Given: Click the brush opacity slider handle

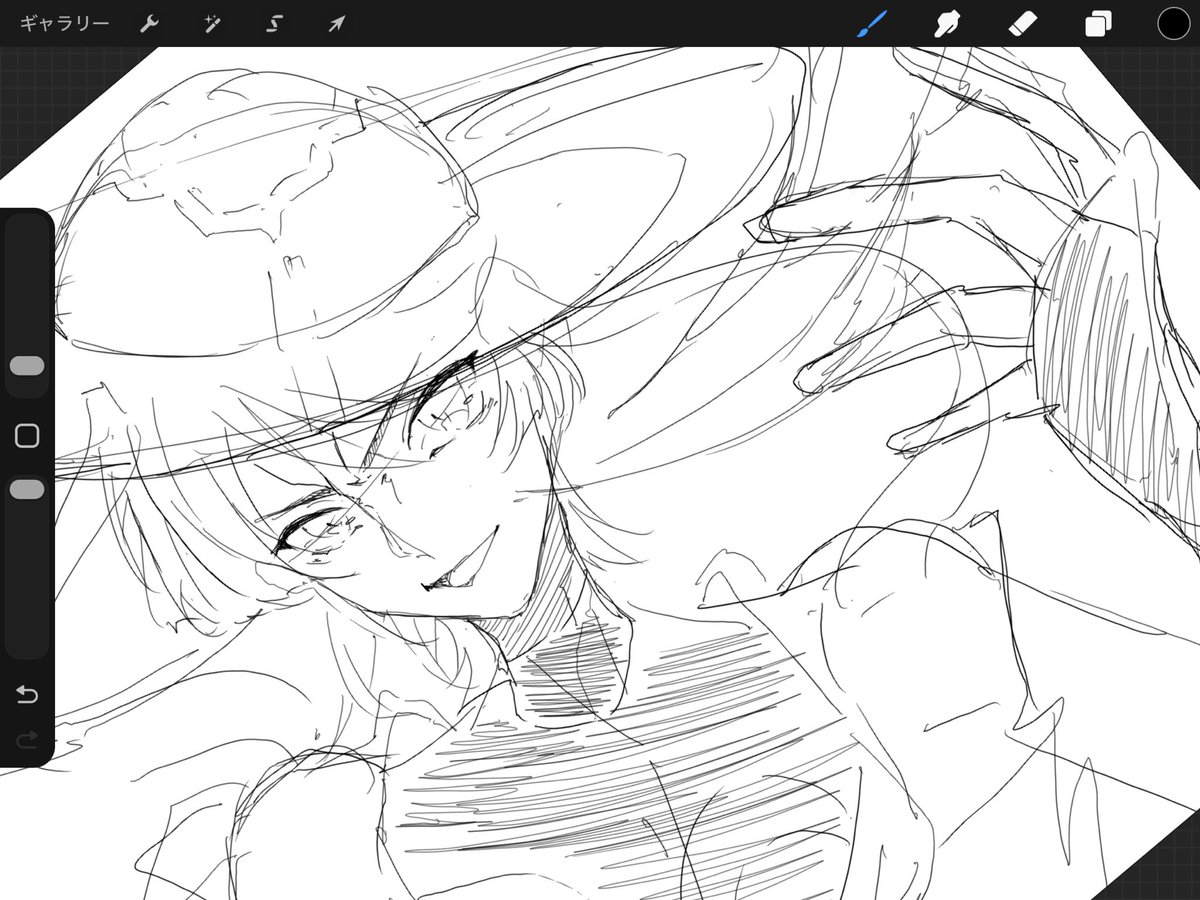Looking at the screenshot, I should [x=27, y=489].
